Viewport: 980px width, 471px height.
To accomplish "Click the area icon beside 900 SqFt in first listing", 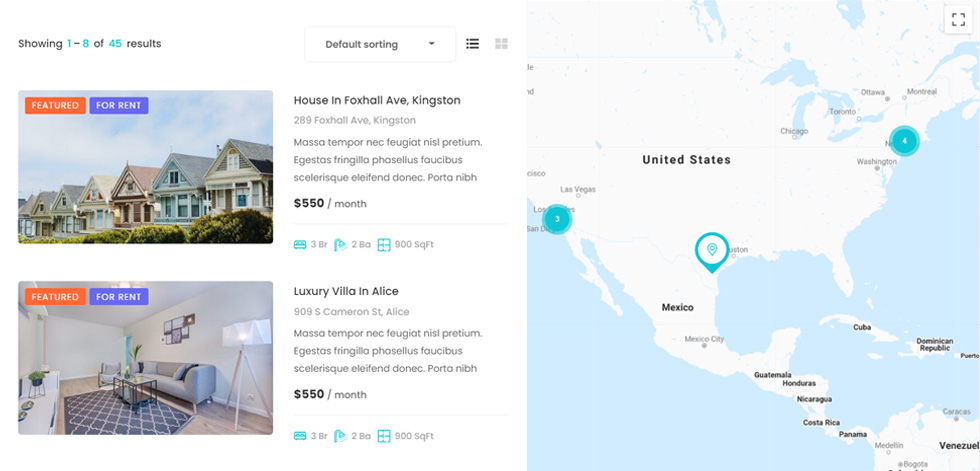I will tap(384, 245).
